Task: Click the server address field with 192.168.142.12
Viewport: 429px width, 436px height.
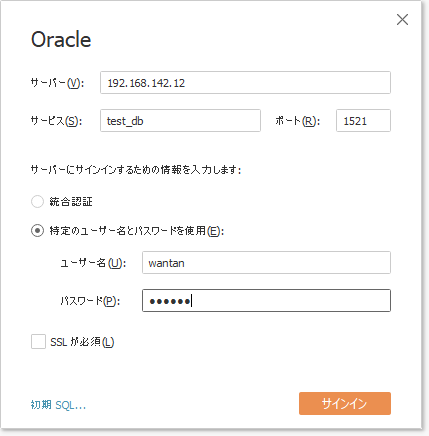Action: click(245, 82)
